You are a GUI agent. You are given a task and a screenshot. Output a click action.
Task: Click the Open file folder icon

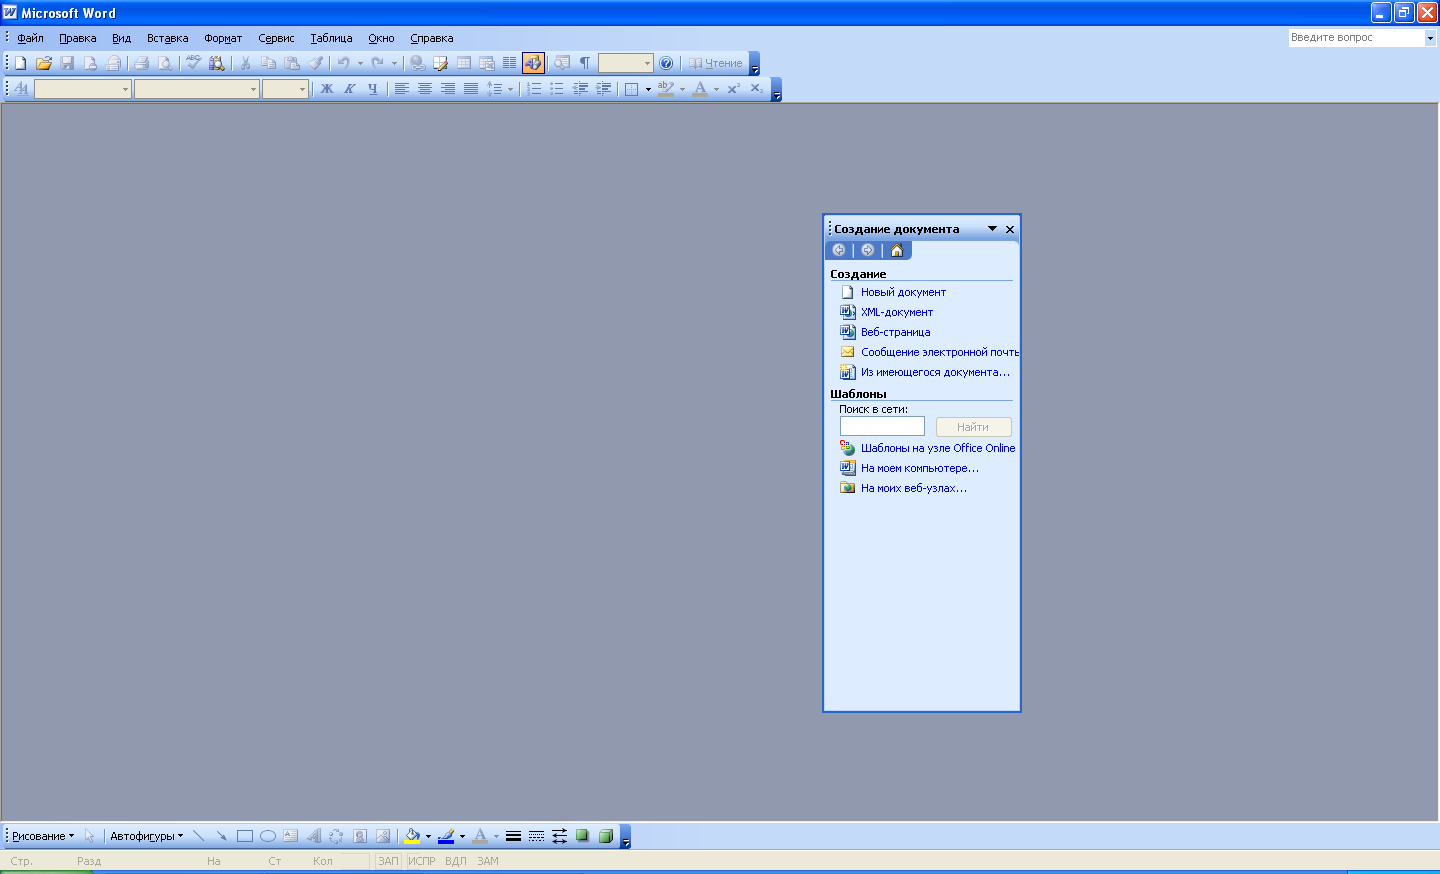tap(43, 63)
